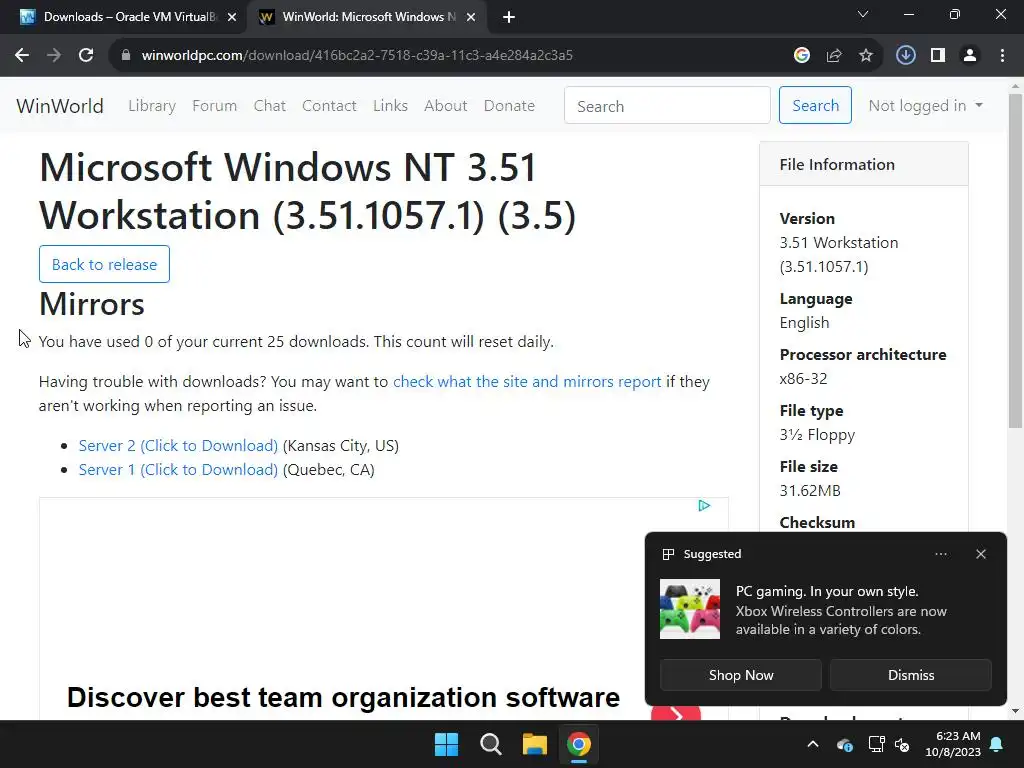Viewport: 1024px width, 768px height.
Task: Click the red arrow button on the ad
Action: click(676, 713)
